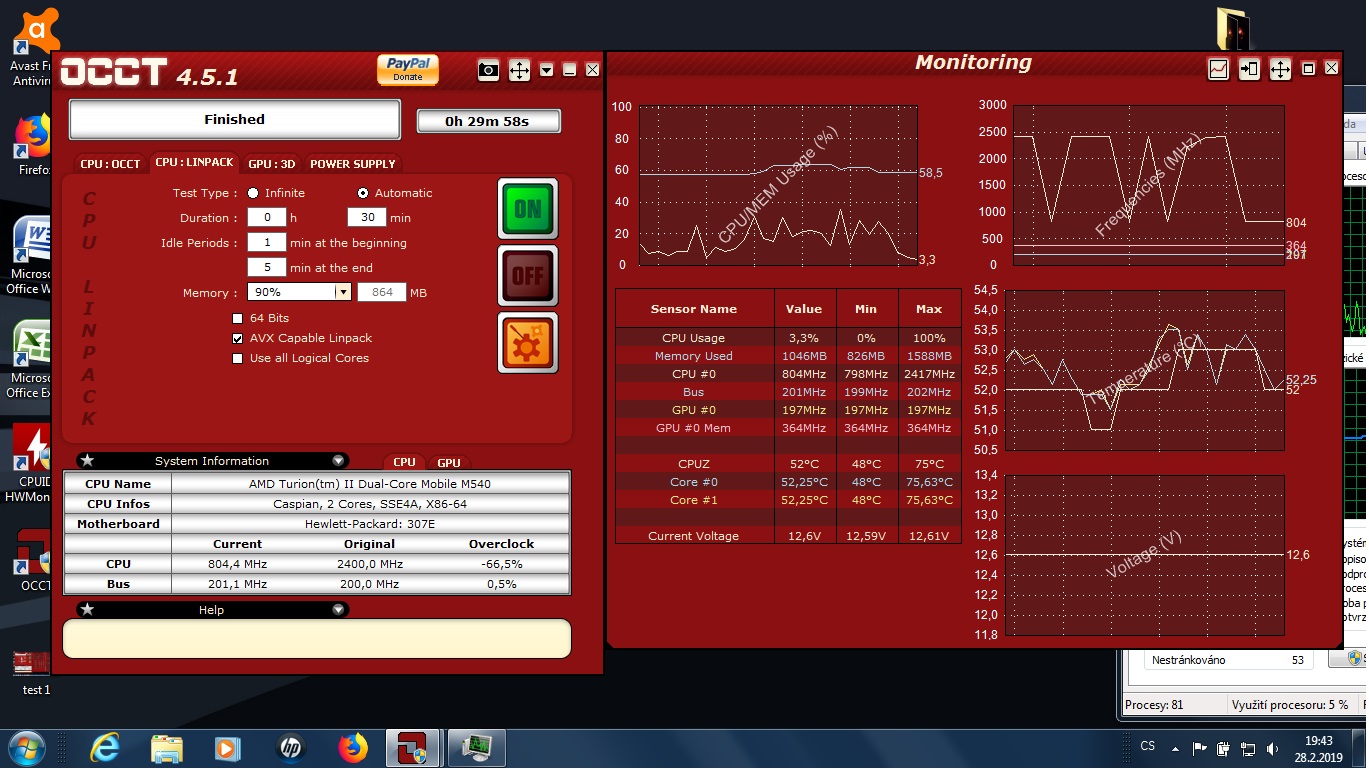Select the CPU : LINPACK tab

[x=194, y=163]
